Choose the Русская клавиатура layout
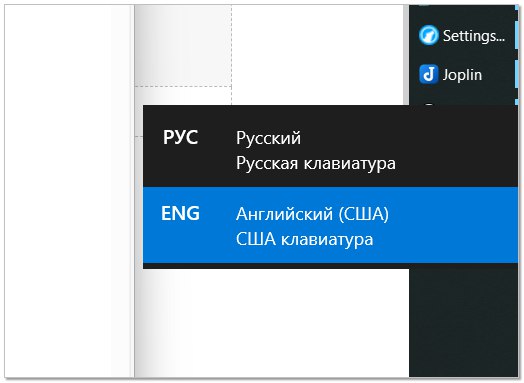Viewport: 524px width, 383px height. [316, 163]
